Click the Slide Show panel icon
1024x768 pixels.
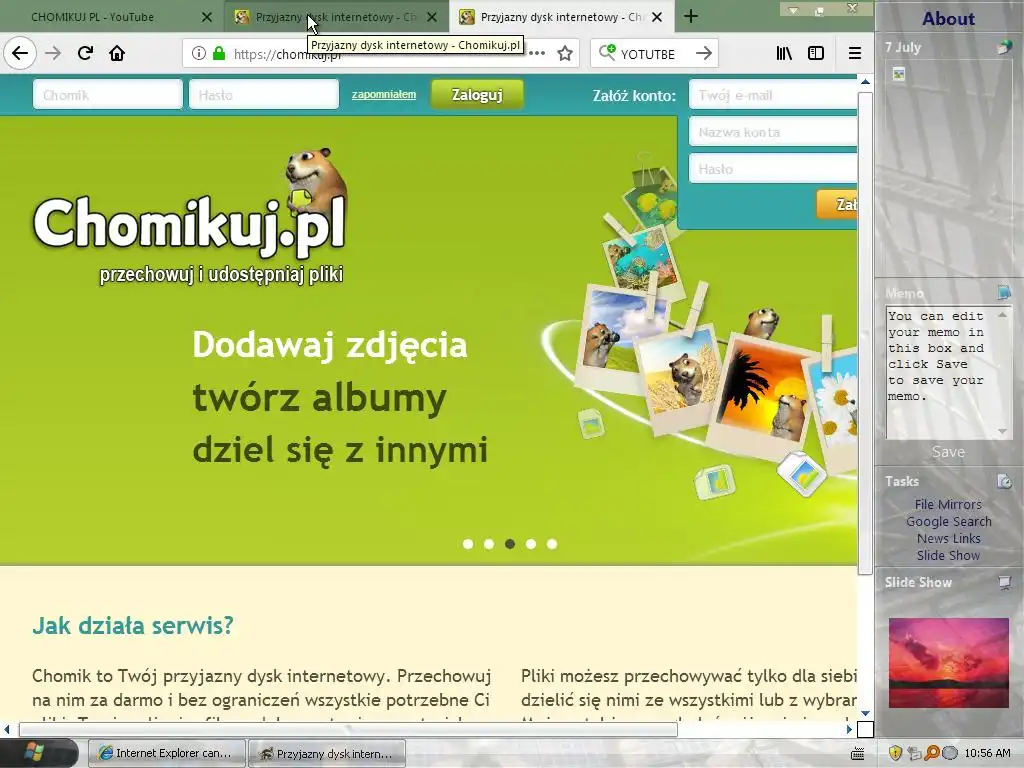[x=1004, y=582]
